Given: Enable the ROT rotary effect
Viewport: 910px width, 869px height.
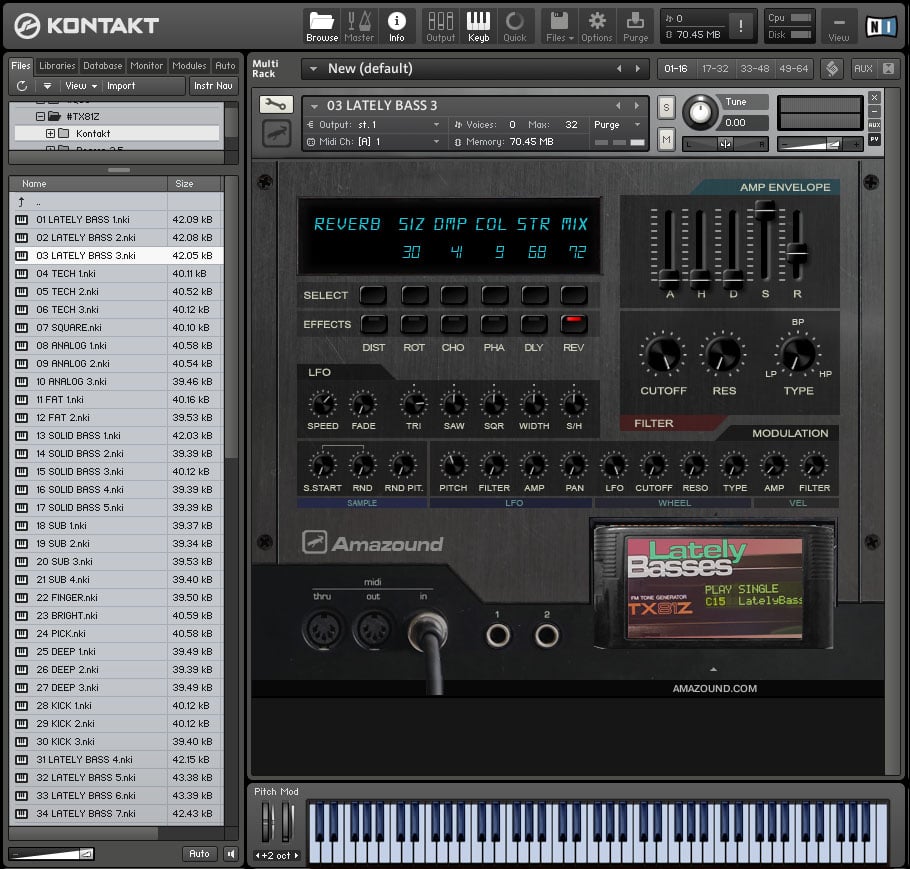Looking at the screenshot, I should coord(414,323).
